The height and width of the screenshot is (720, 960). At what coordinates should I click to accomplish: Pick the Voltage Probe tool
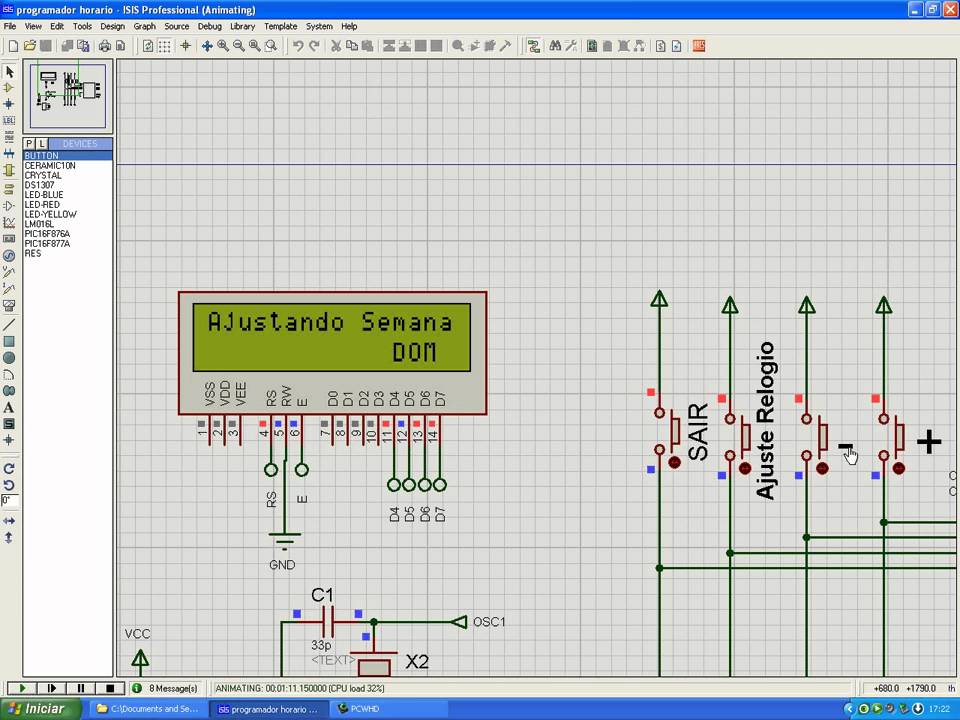[9, 272]
